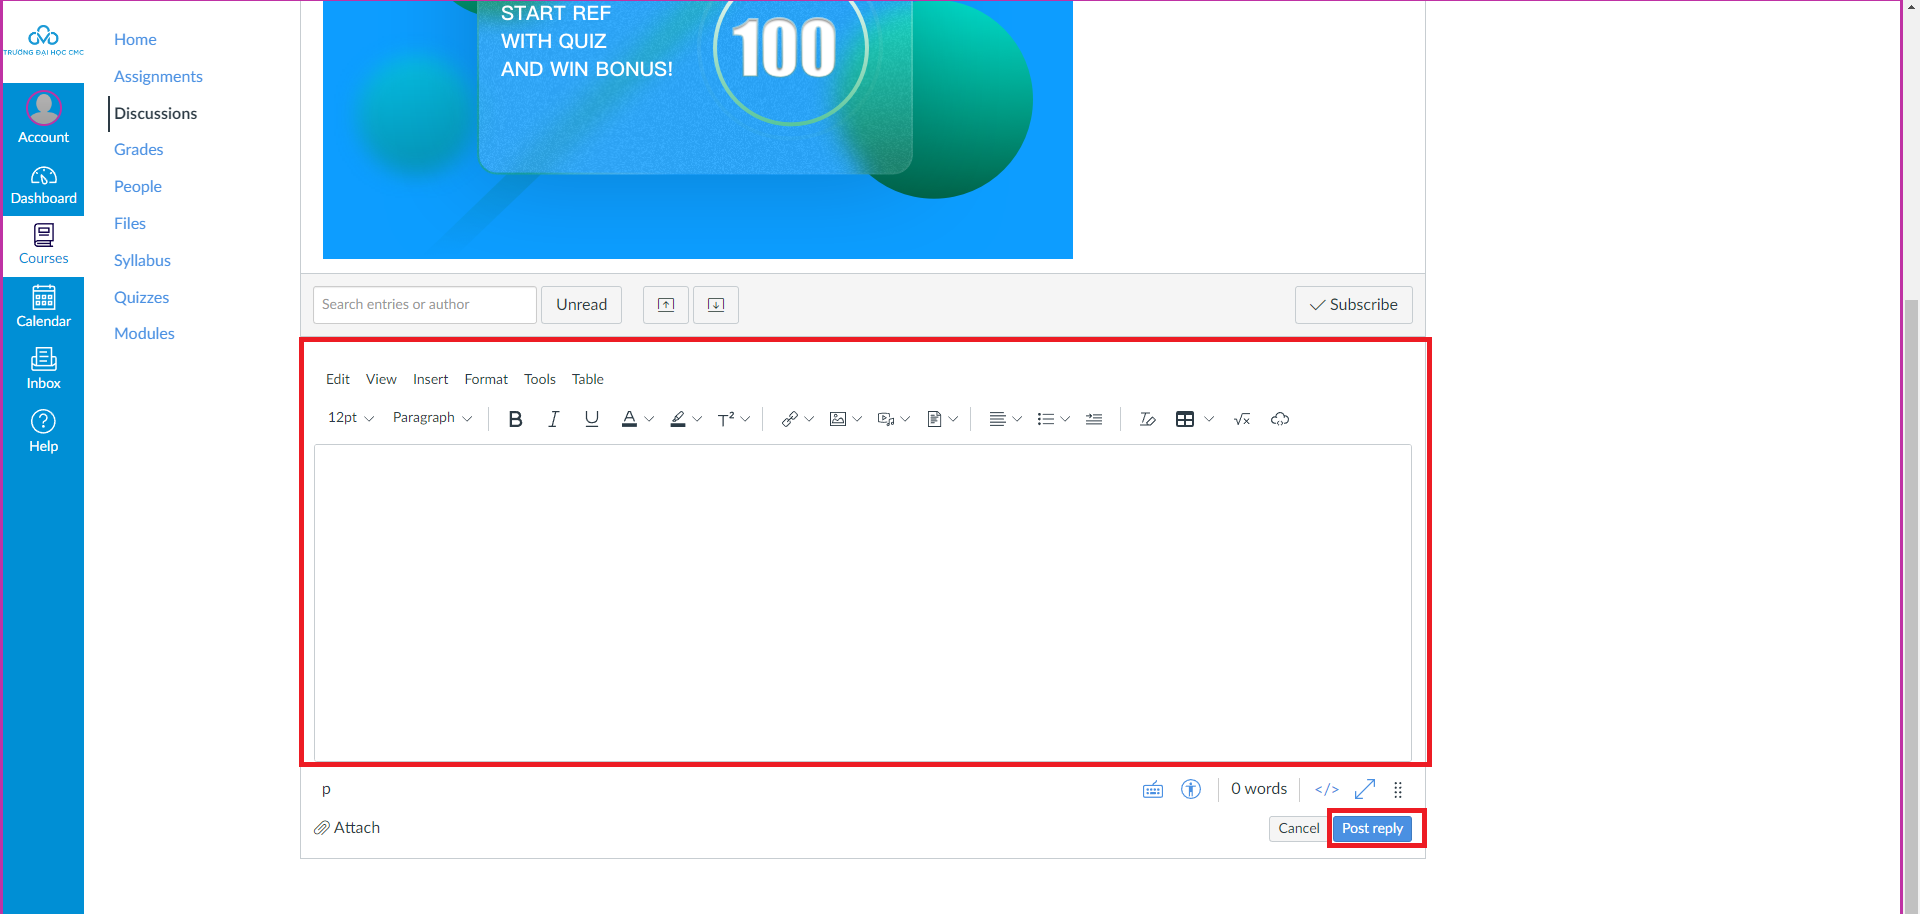Open the Quizzes course link
The width and height of the screenshot is (1920, 914).
click(x=141, y=297)
